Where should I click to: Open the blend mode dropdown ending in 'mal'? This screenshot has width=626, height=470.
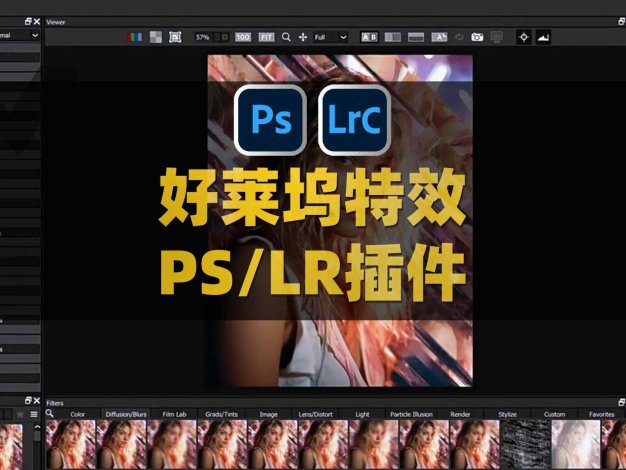(x=20, y=35)
